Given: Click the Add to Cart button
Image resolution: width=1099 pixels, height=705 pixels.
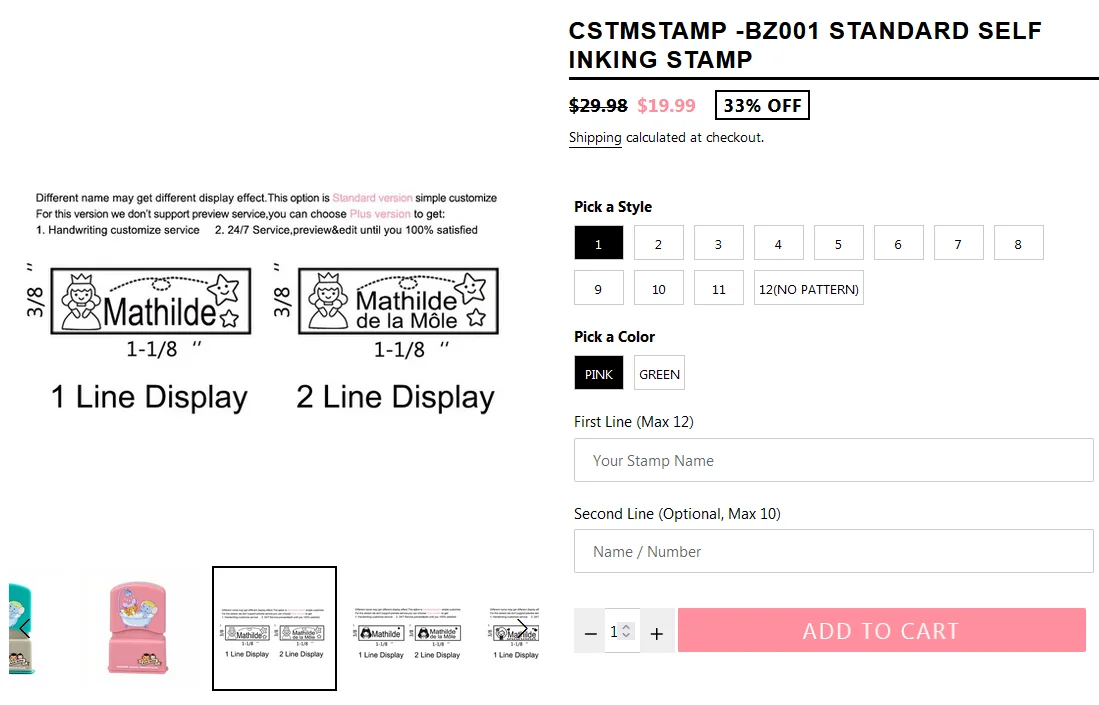Looking at the screenshot, I should [x=881, y=631].
